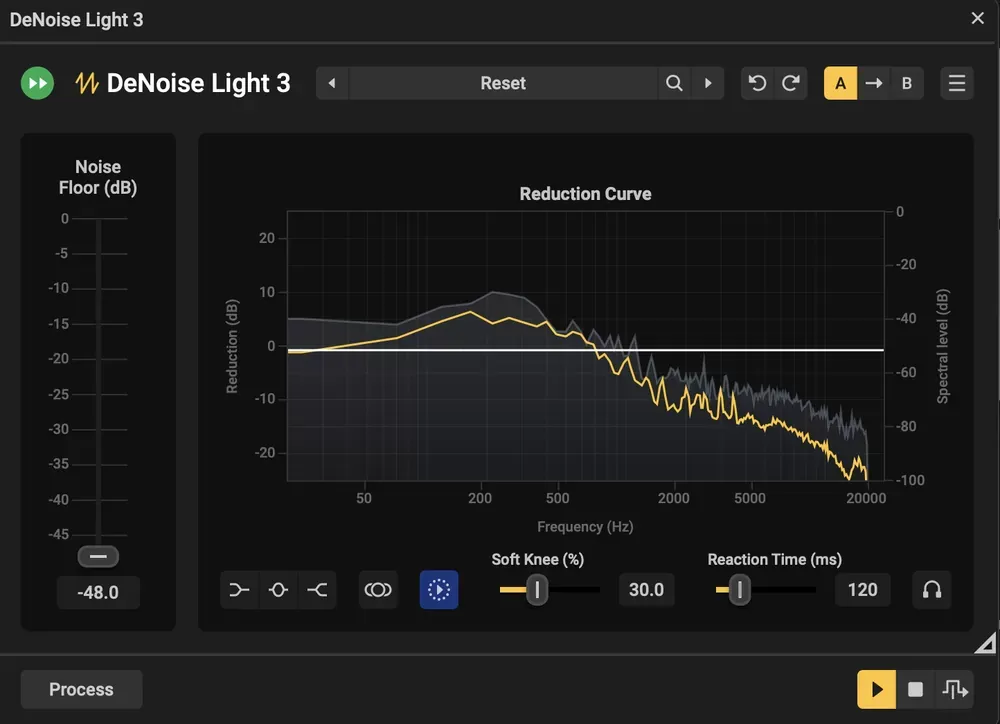Toggle the green plugin bypass button
This screenshot has width=1000, height=724.
(37, 83)
